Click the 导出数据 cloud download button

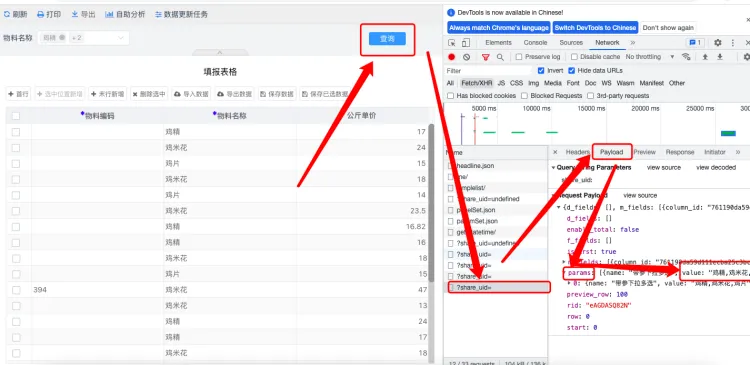pyautogui.click(x=234, y=94)
